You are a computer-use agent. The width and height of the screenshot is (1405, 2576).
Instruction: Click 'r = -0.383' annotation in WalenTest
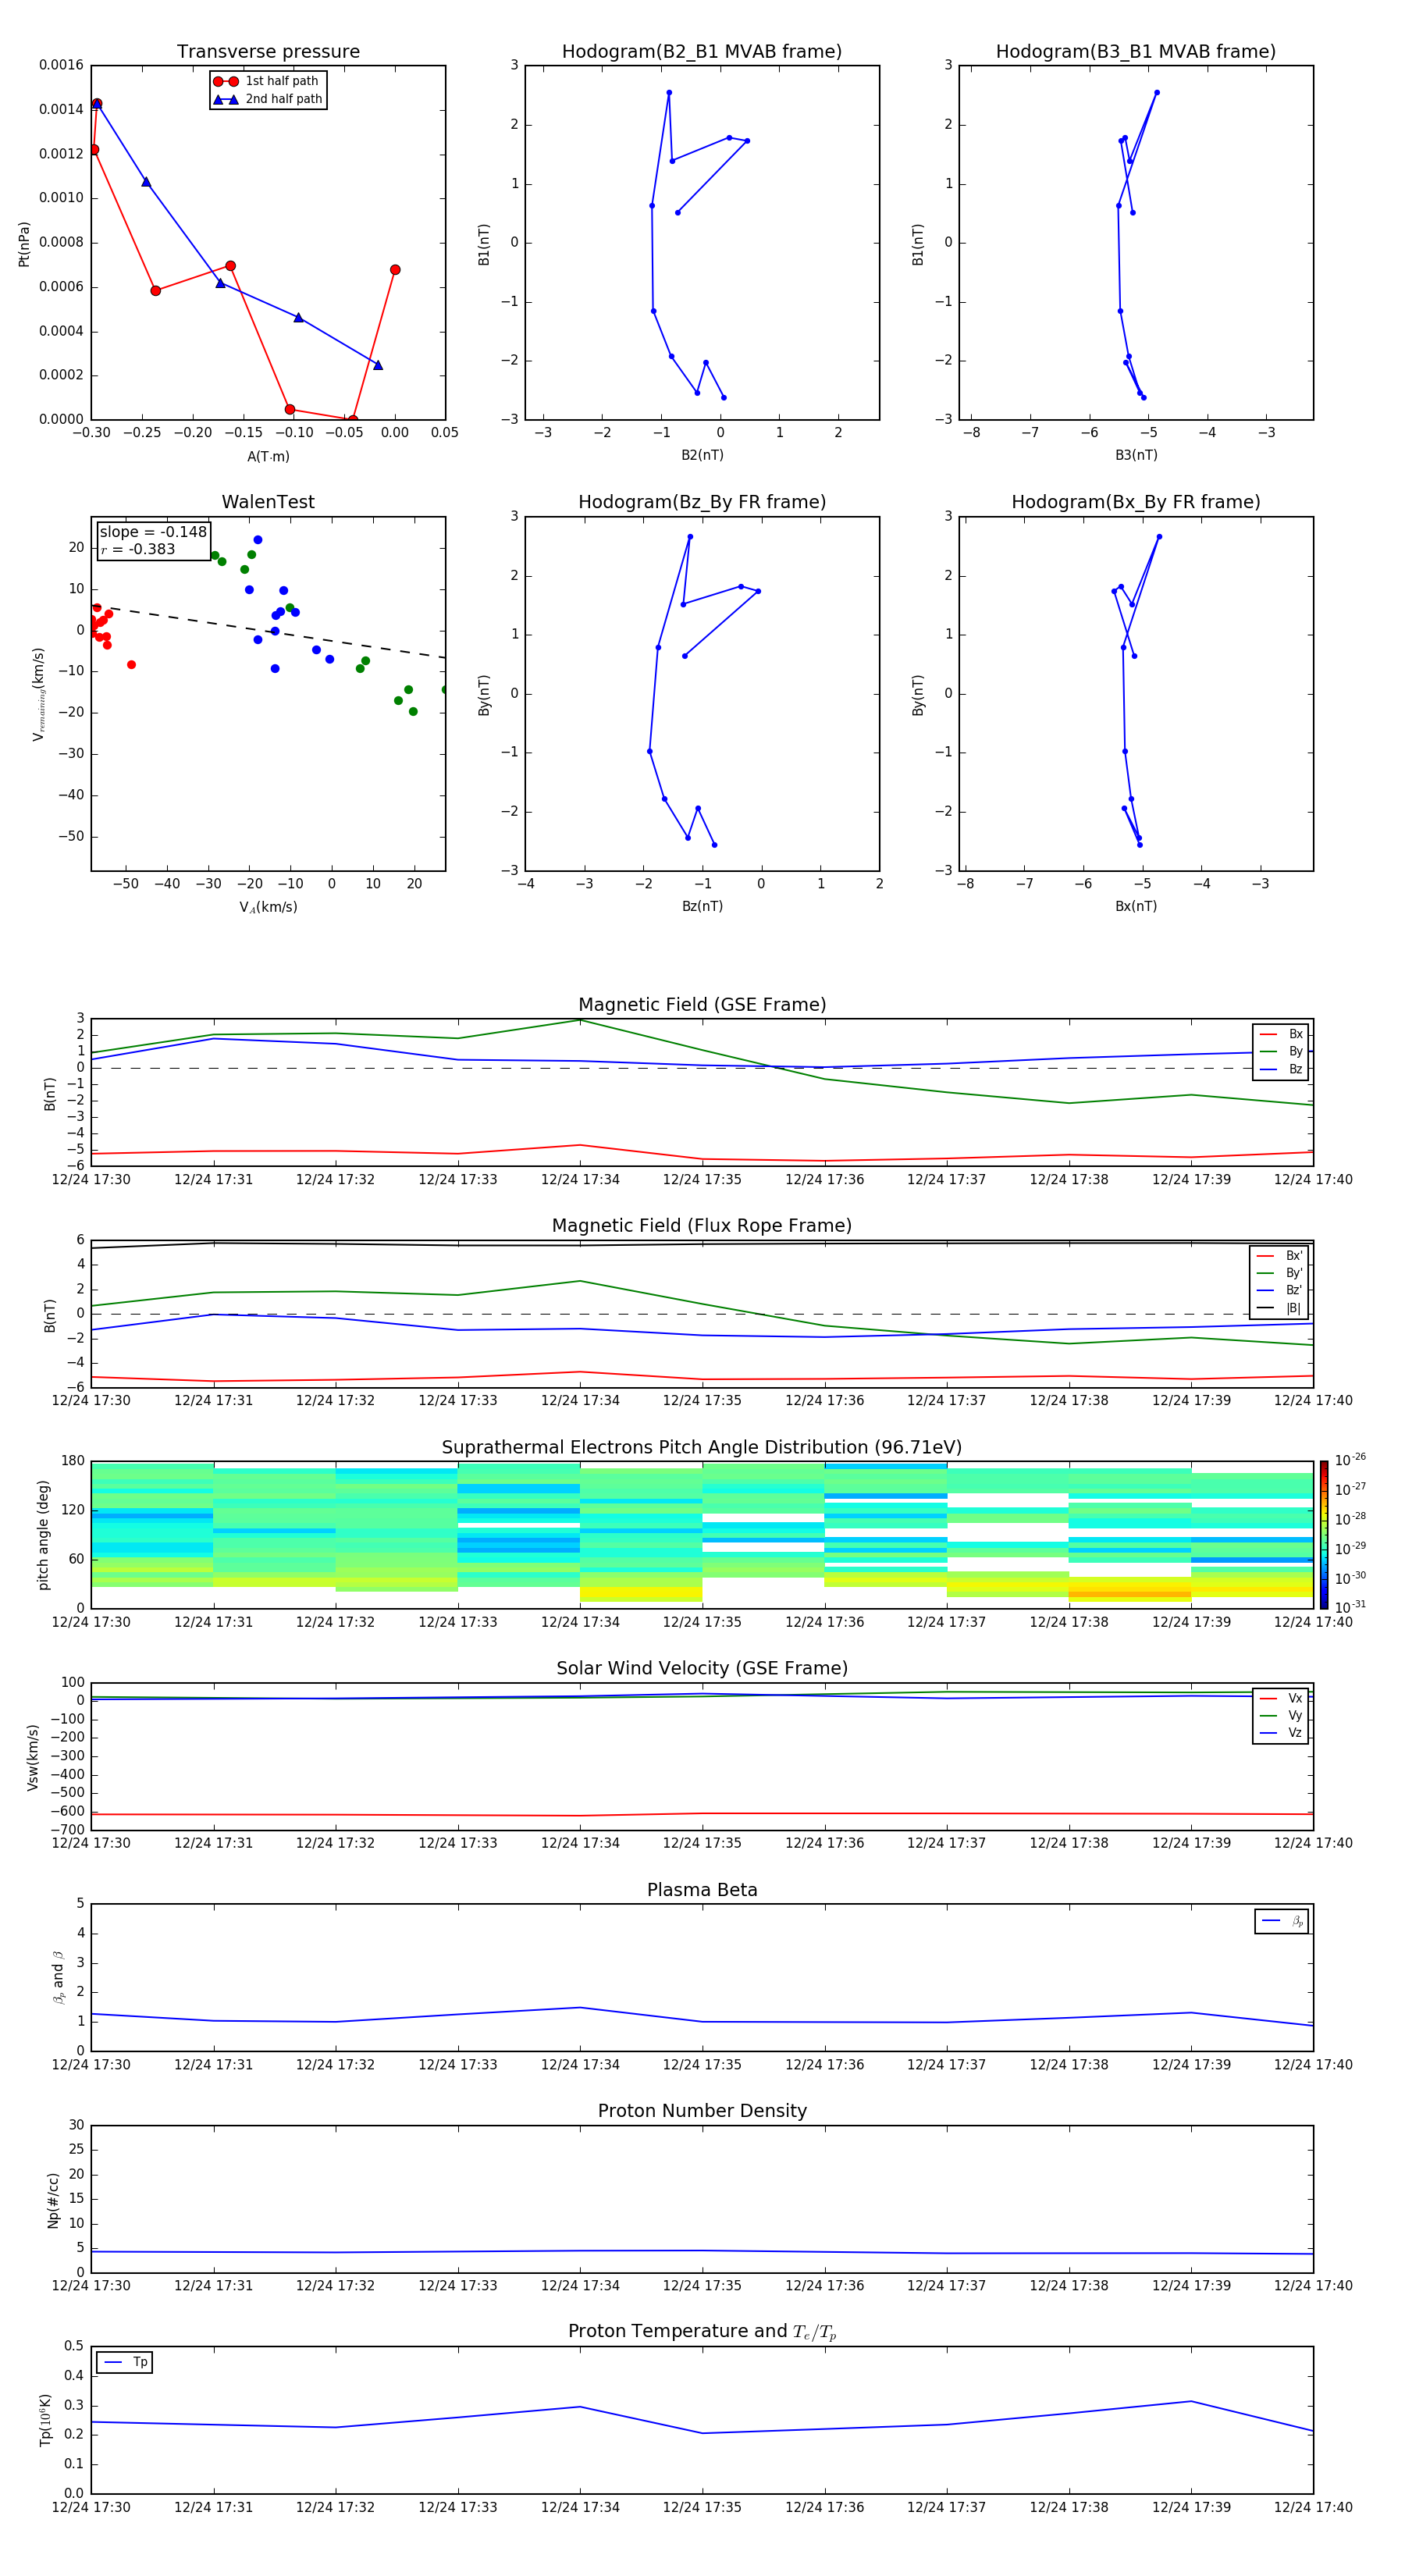[138, 549]
